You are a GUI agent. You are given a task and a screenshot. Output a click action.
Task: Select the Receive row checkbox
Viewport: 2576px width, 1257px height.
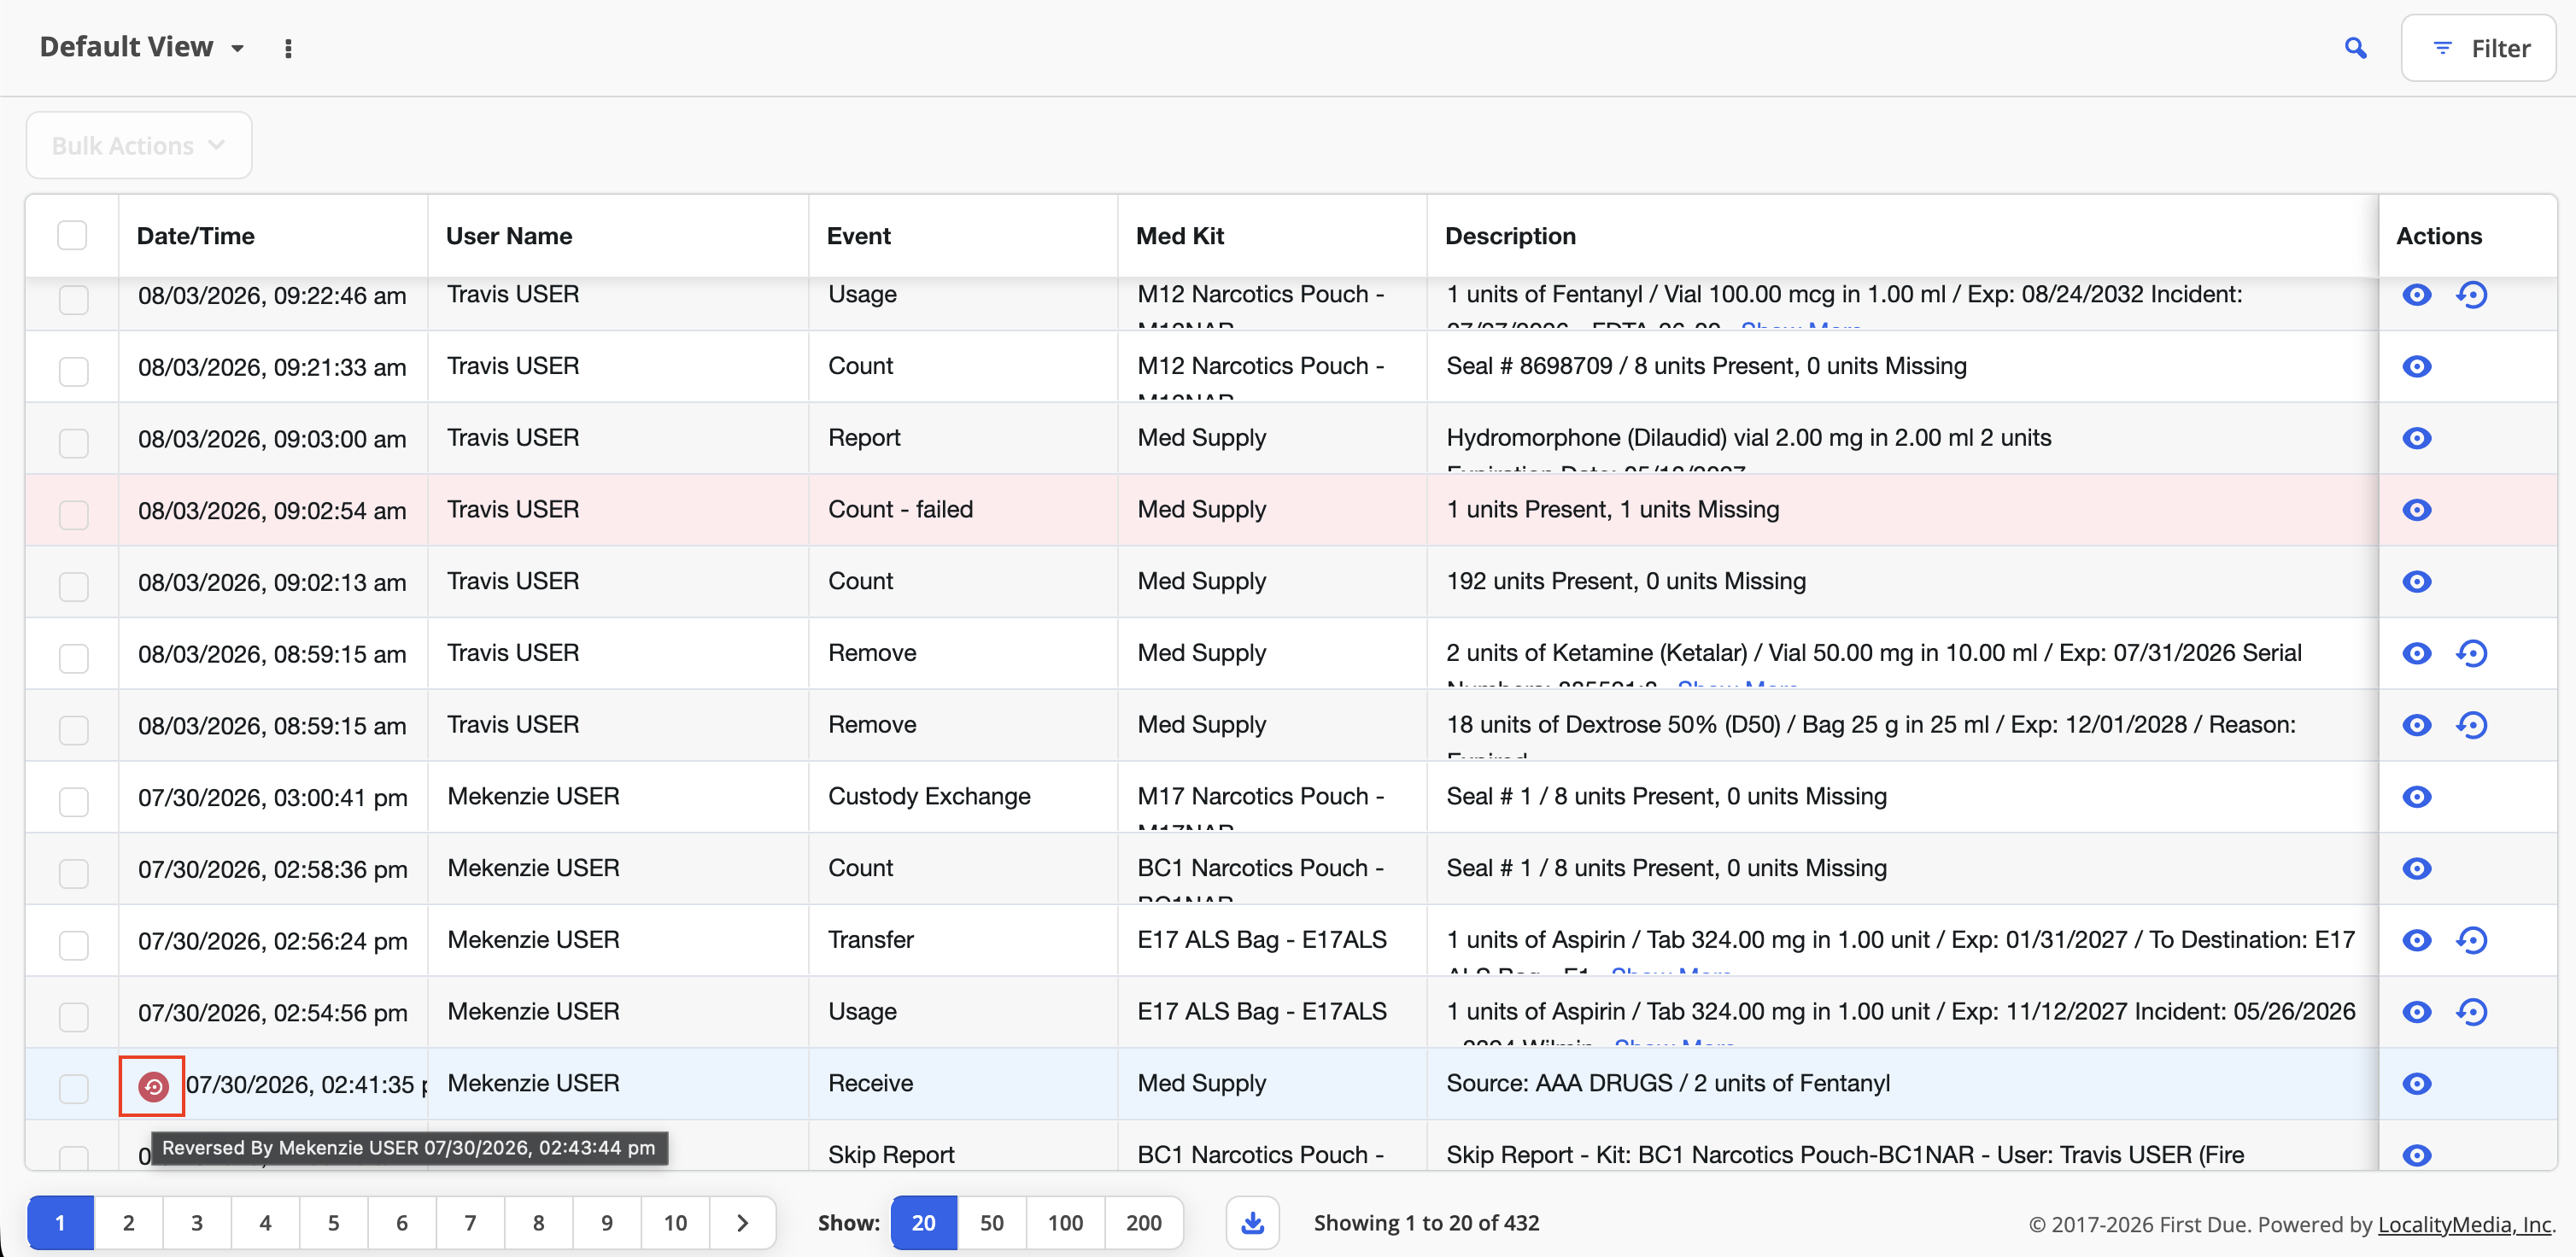pos(73,1089)
